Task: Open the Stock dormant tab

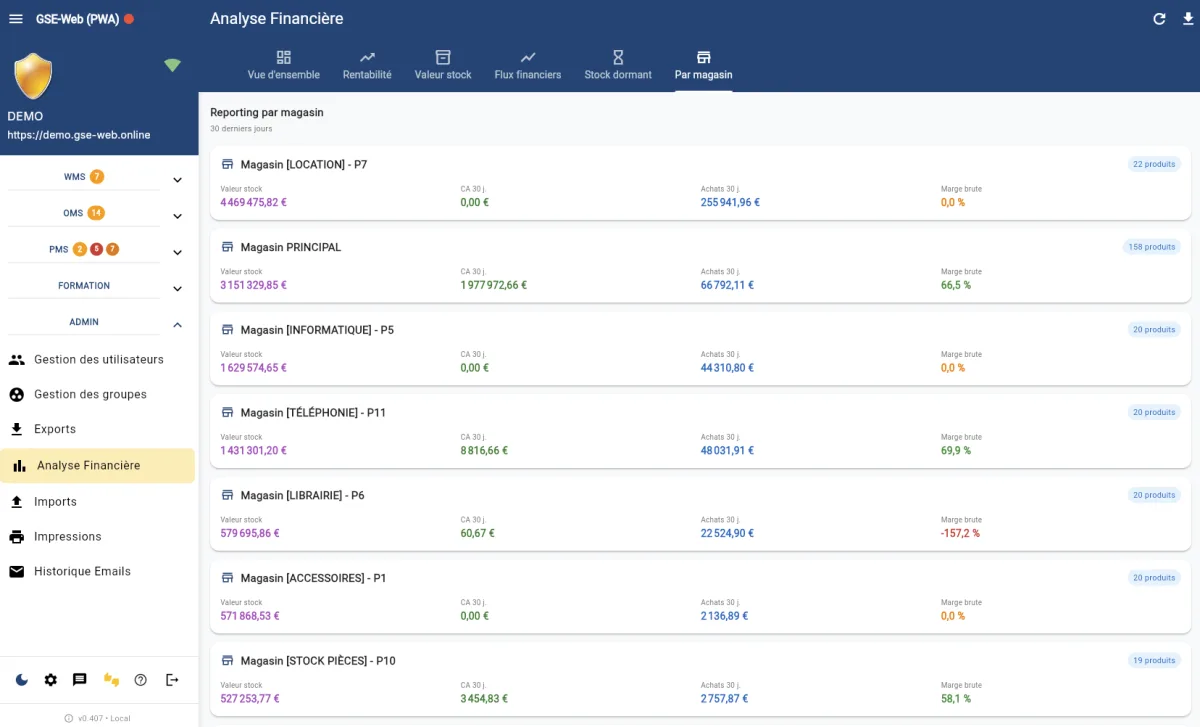Action: pos(618,65)
